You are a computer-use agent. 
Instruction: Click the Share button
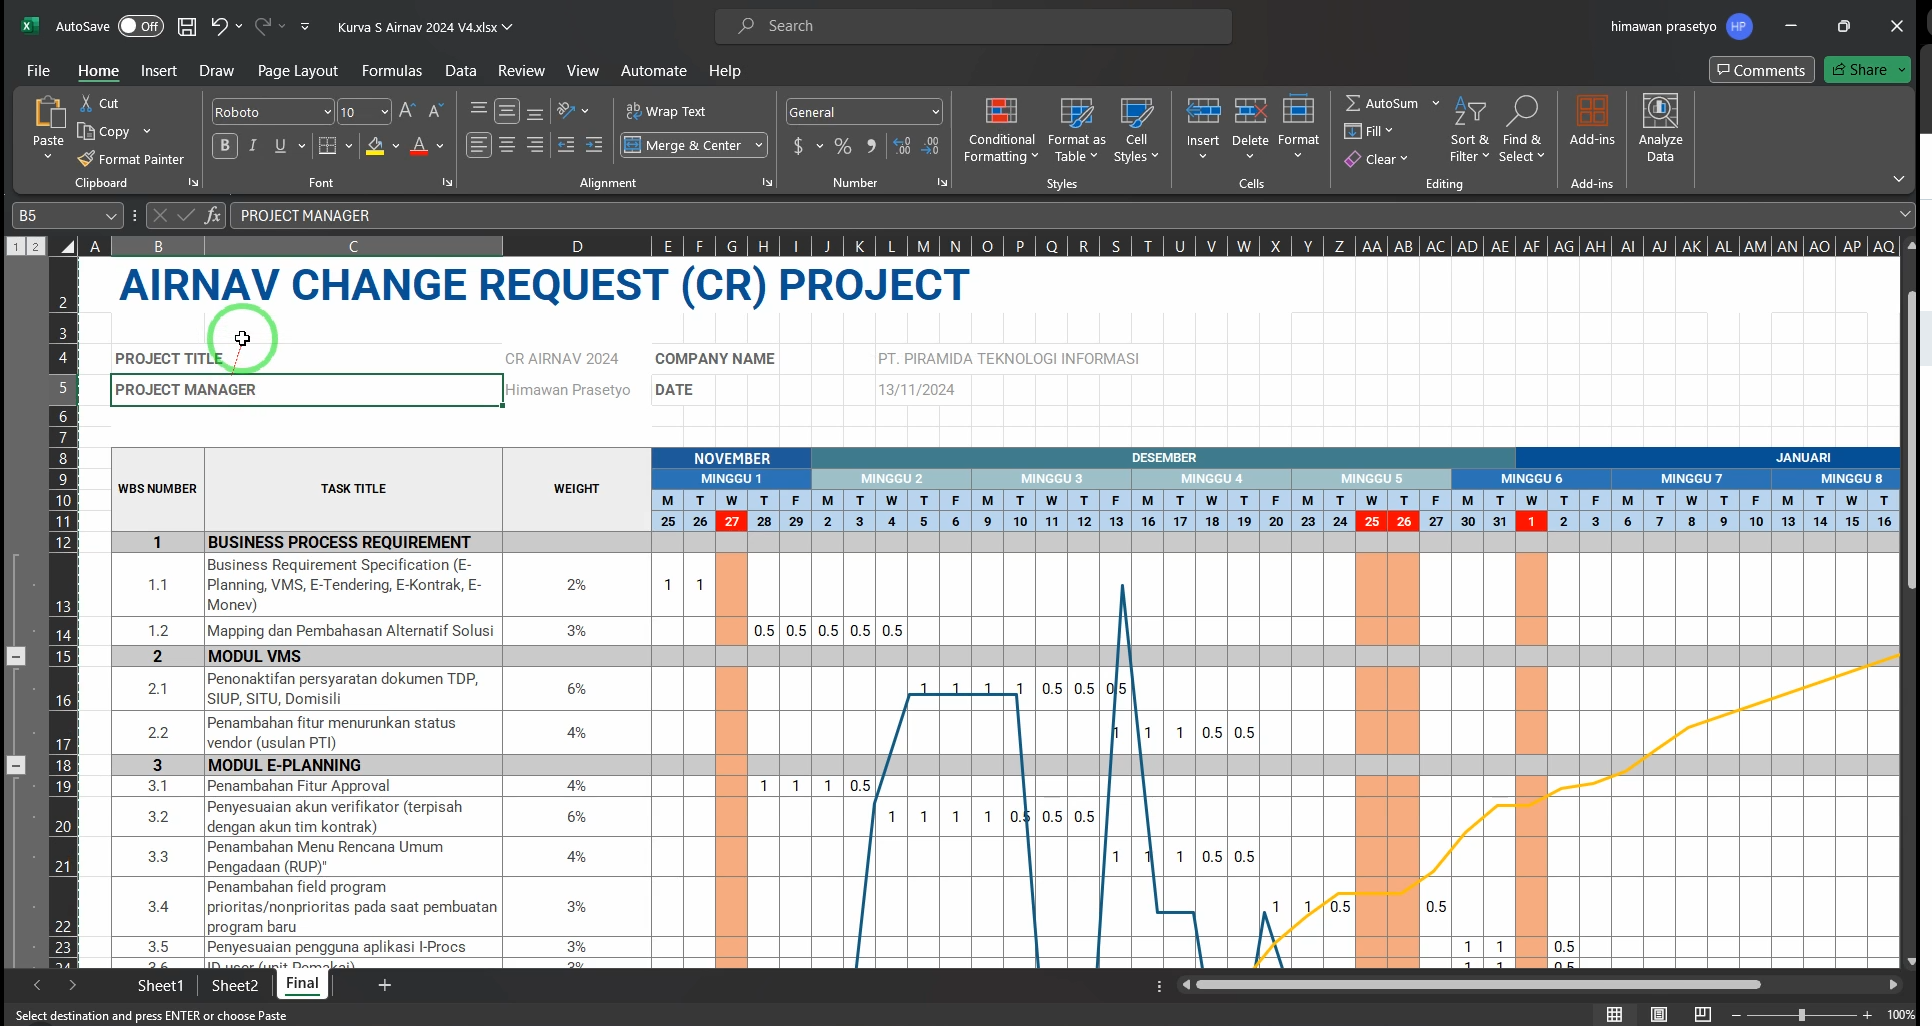(1858, 70)
